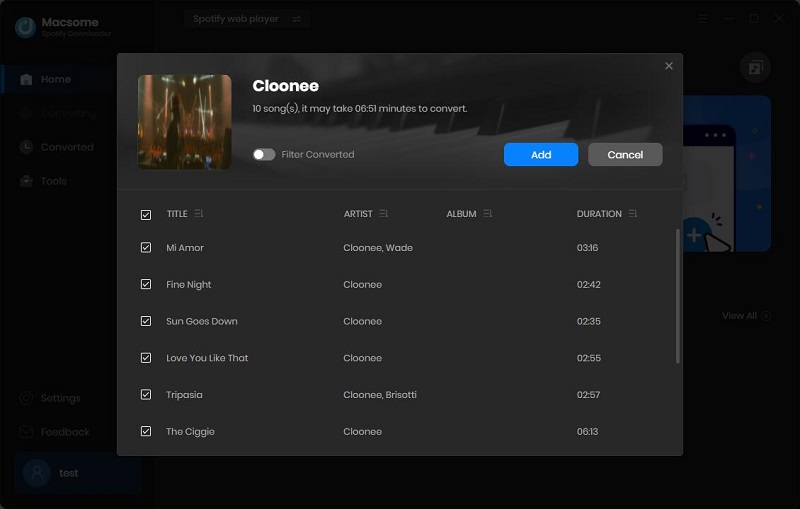Click duration 03:16
Image resolution: width=800 pixels, height=509 pixels.
(587, 248)
